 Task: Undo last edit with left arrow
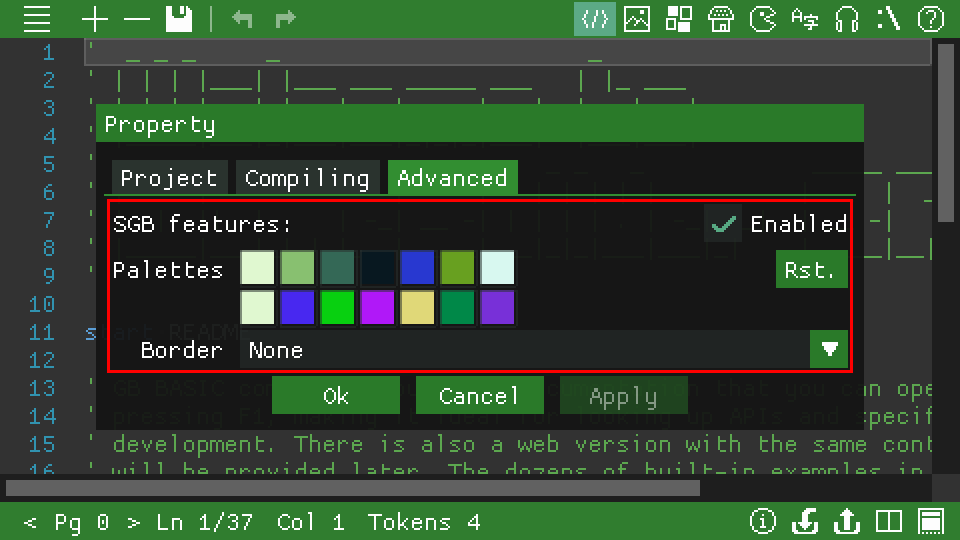click(242, 19)
